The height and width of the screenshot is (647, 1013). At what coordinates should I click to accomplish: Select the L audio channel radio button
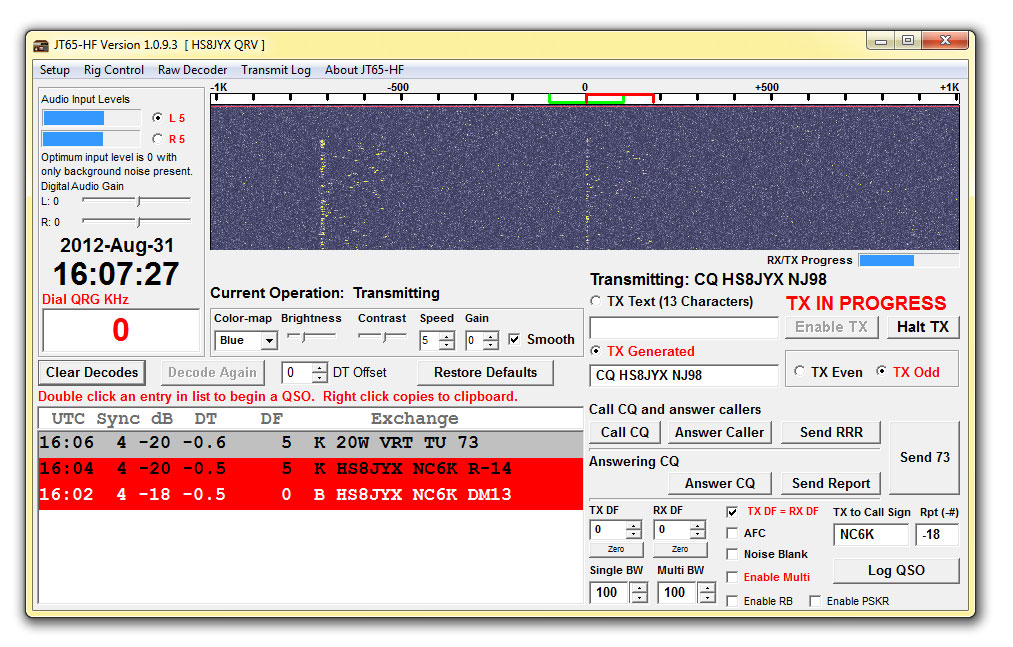click(x=157, y=118)
